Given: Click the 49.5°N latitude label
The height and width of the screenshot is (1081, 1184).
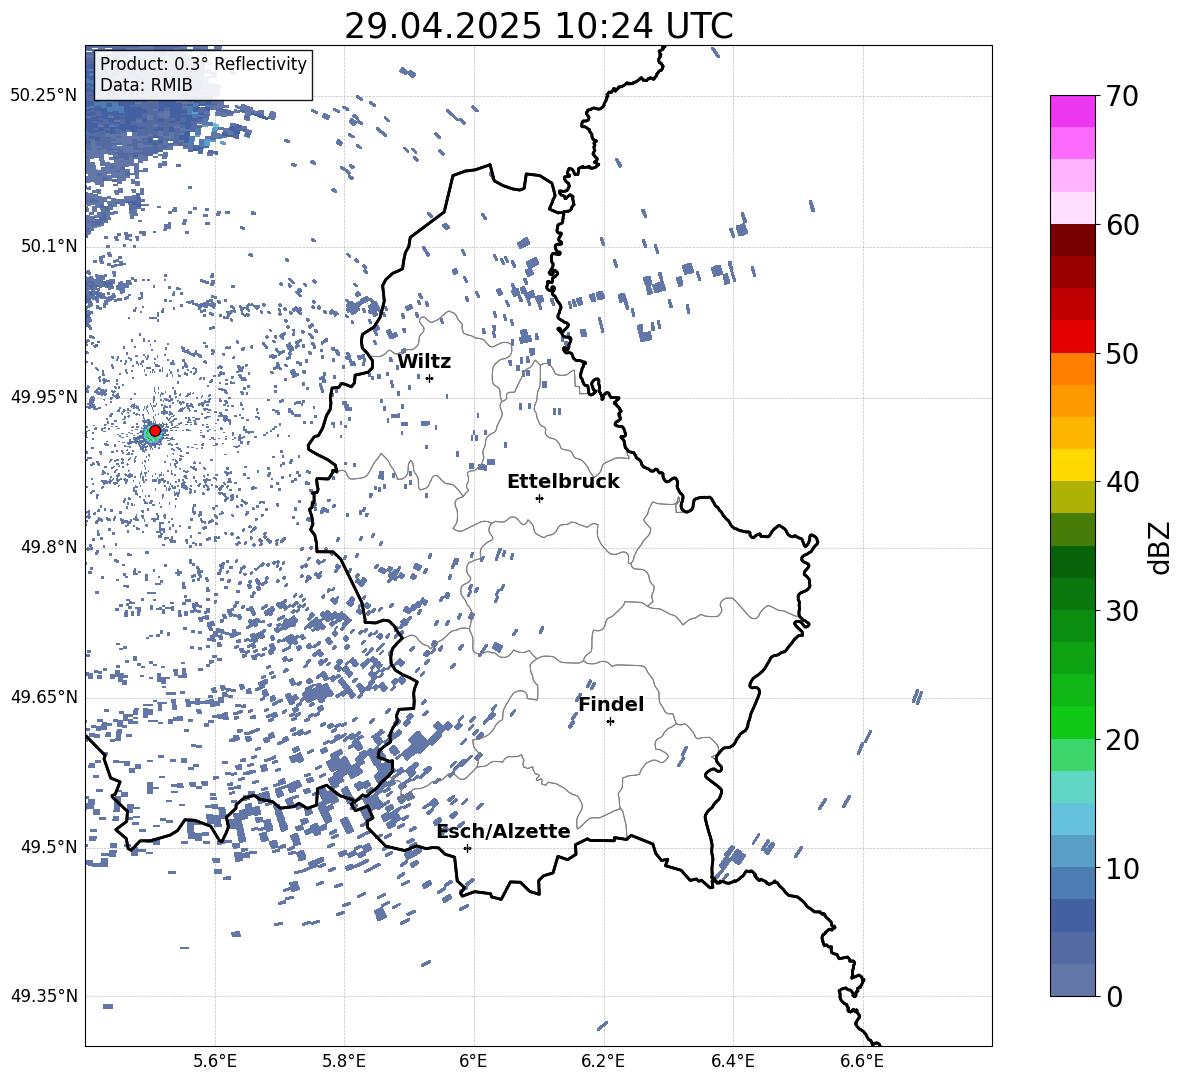Looking at the screenshot, I should (49, 846).
